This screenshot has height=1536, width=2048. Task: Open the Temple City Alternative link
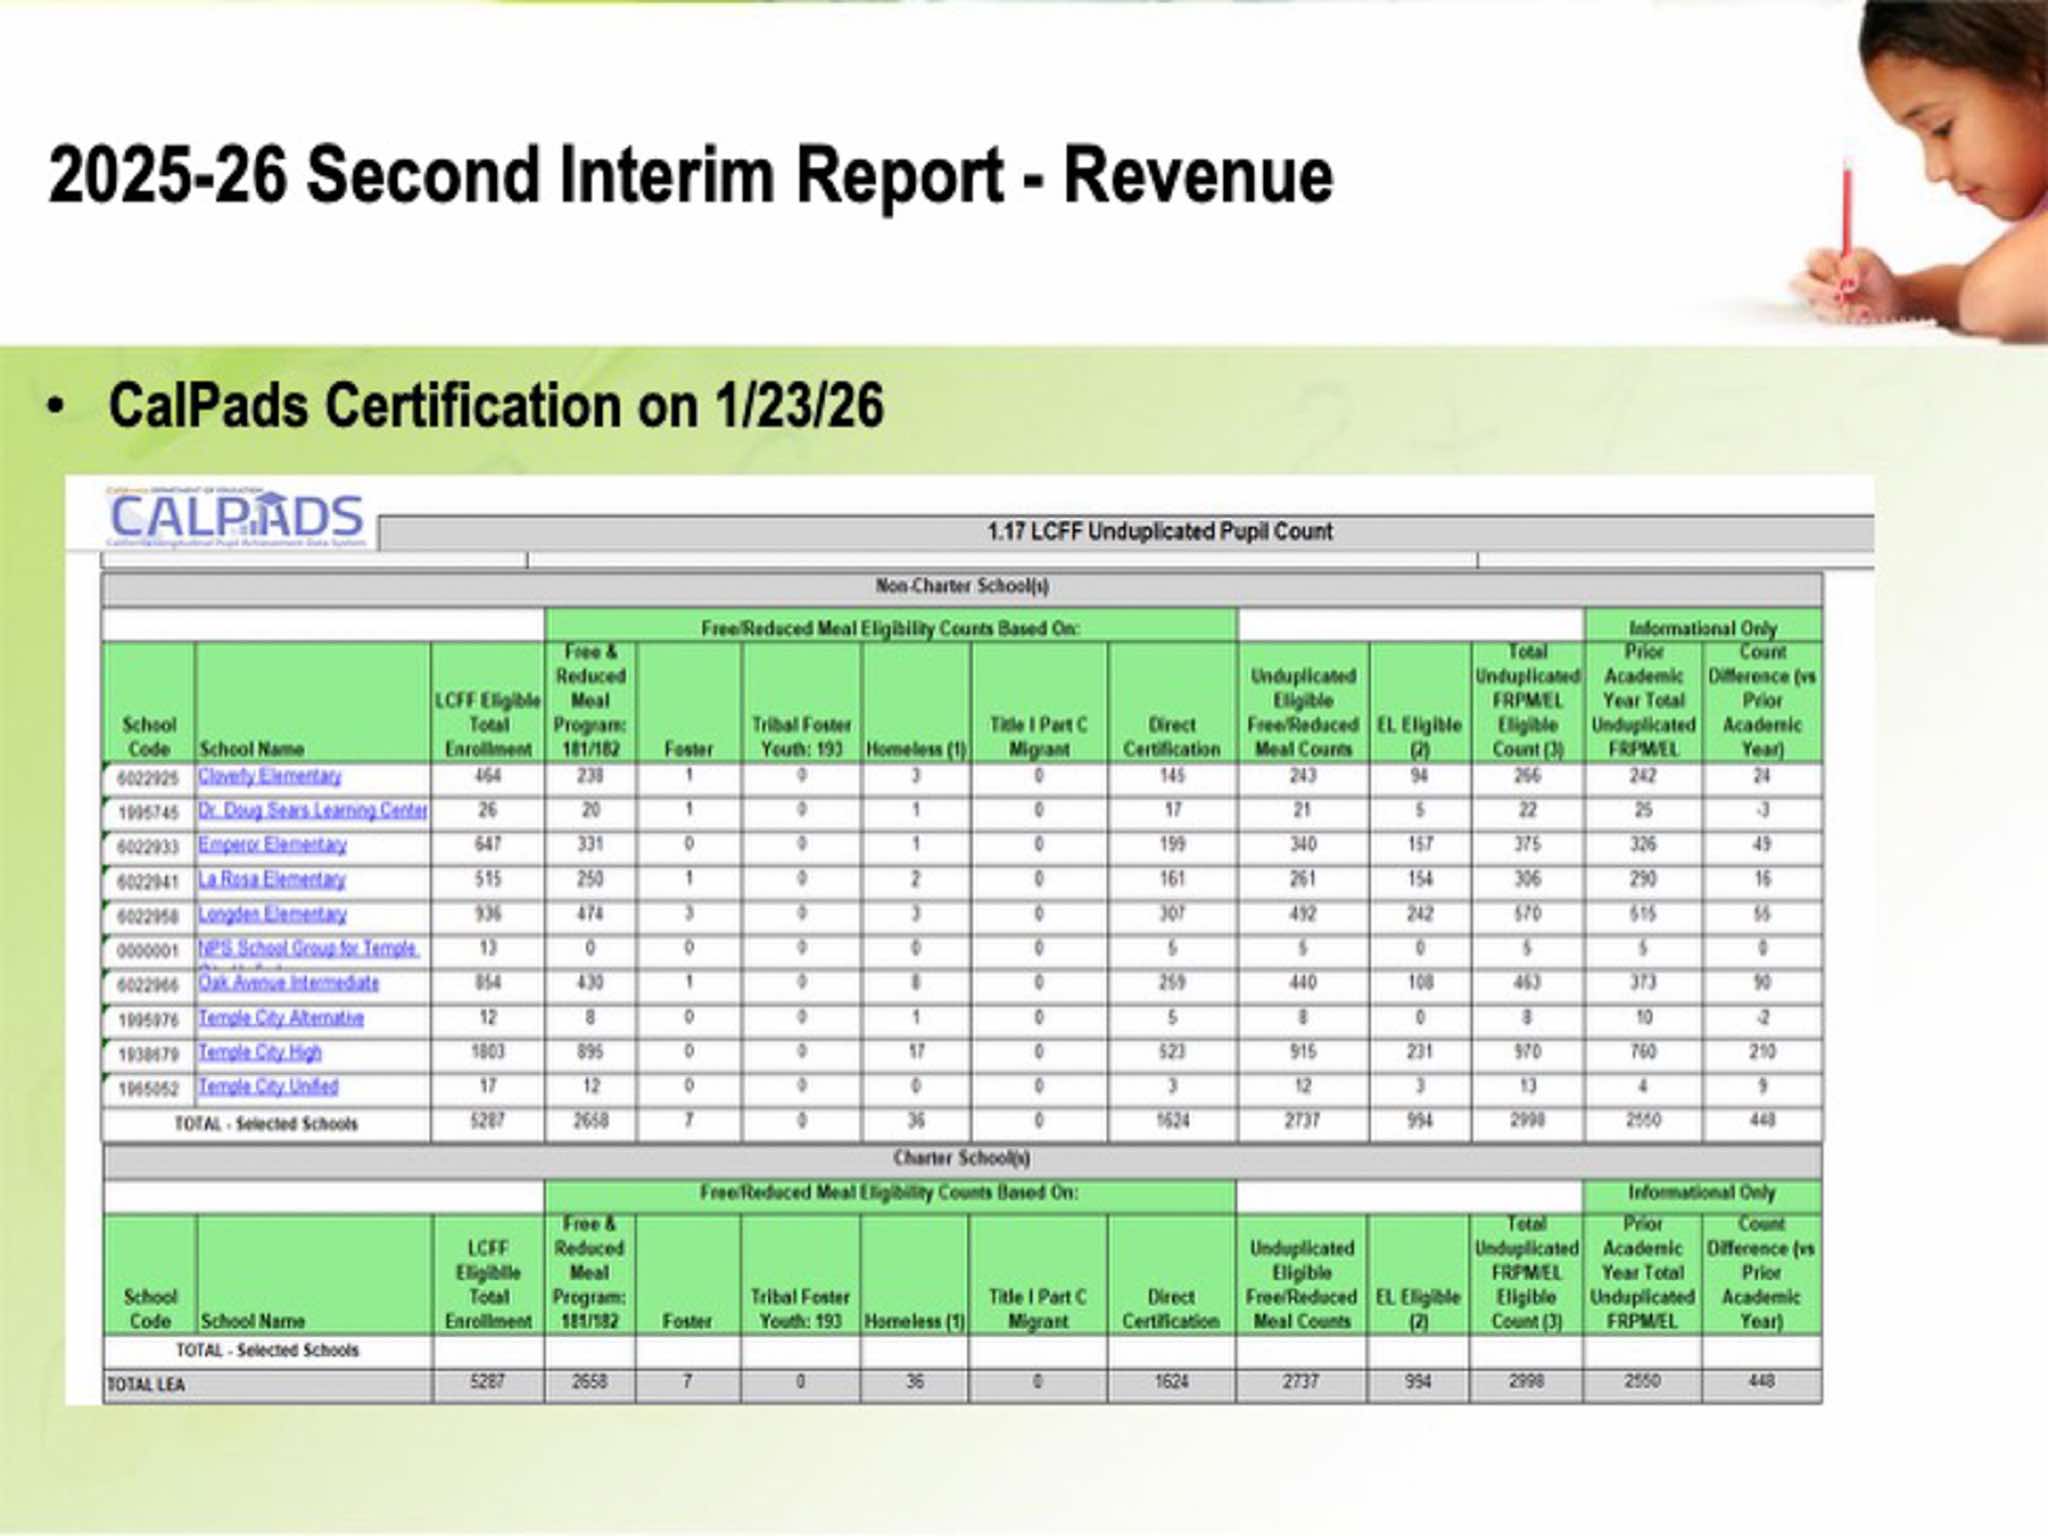coord(280,1018)
